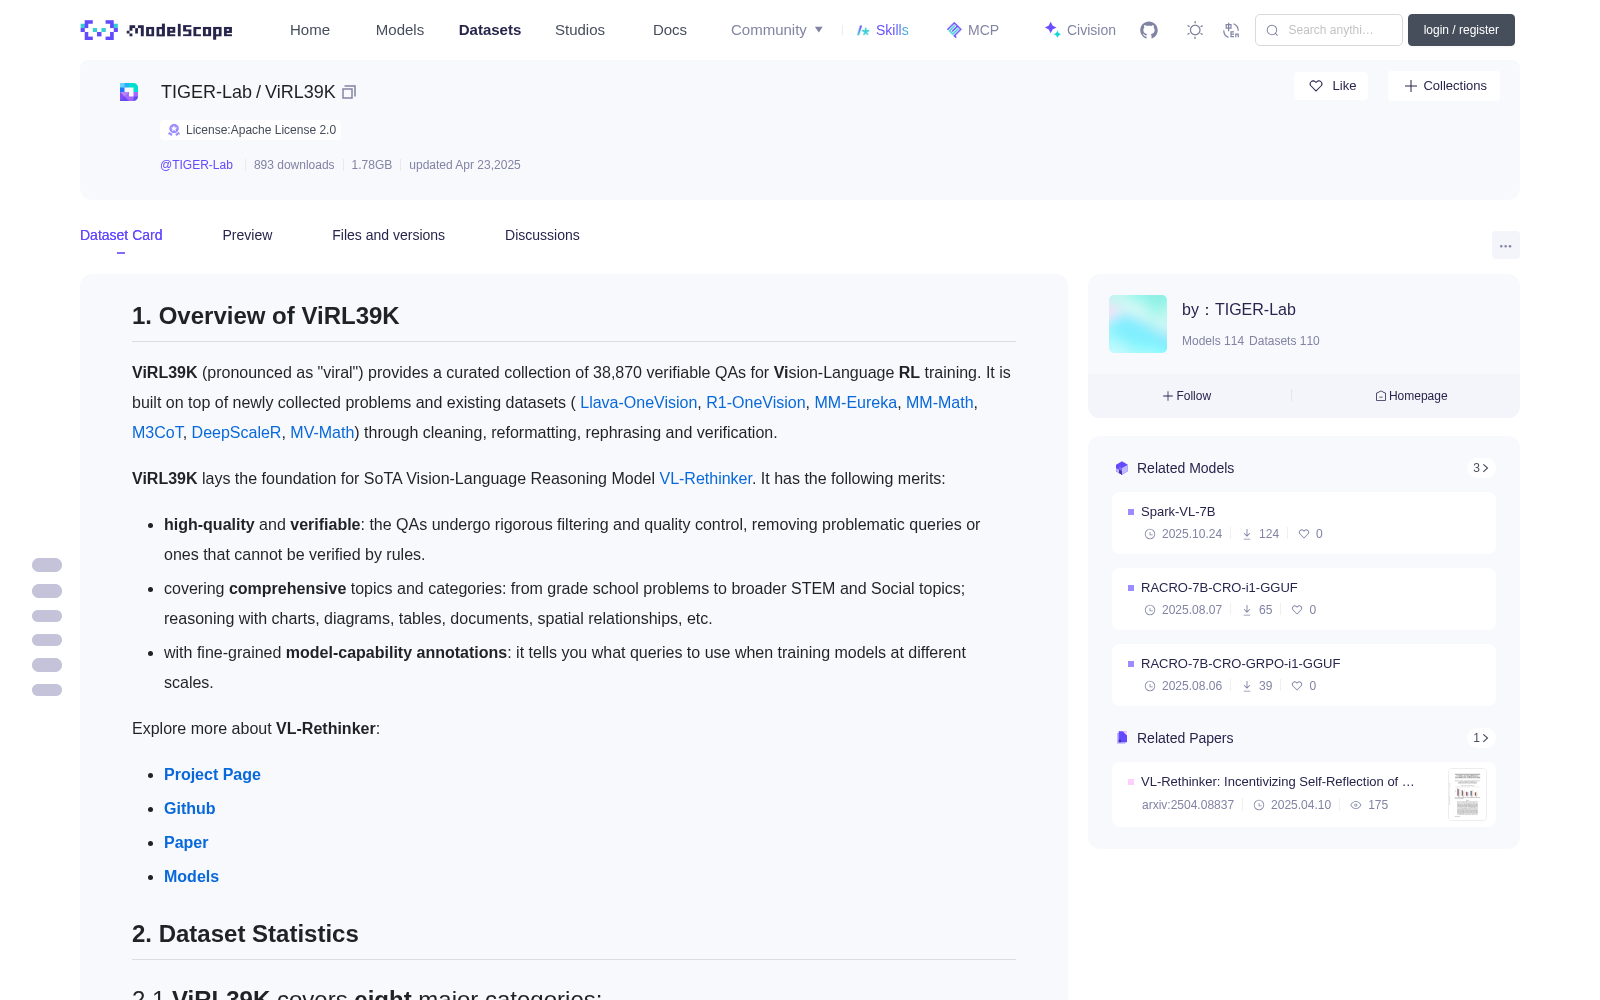
Task: Switch to the Preview tab
Action: [247, 235]
